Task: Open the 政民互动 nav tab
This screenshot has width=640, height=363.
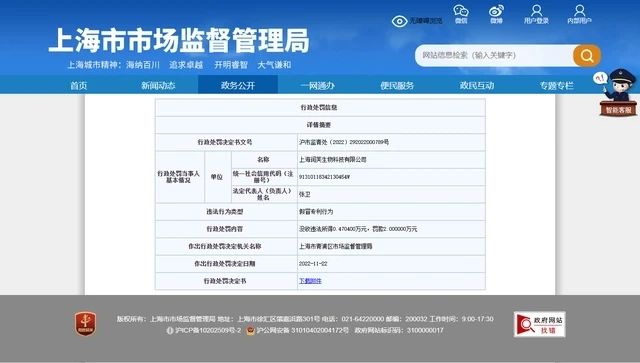Action: coord(477,85)
